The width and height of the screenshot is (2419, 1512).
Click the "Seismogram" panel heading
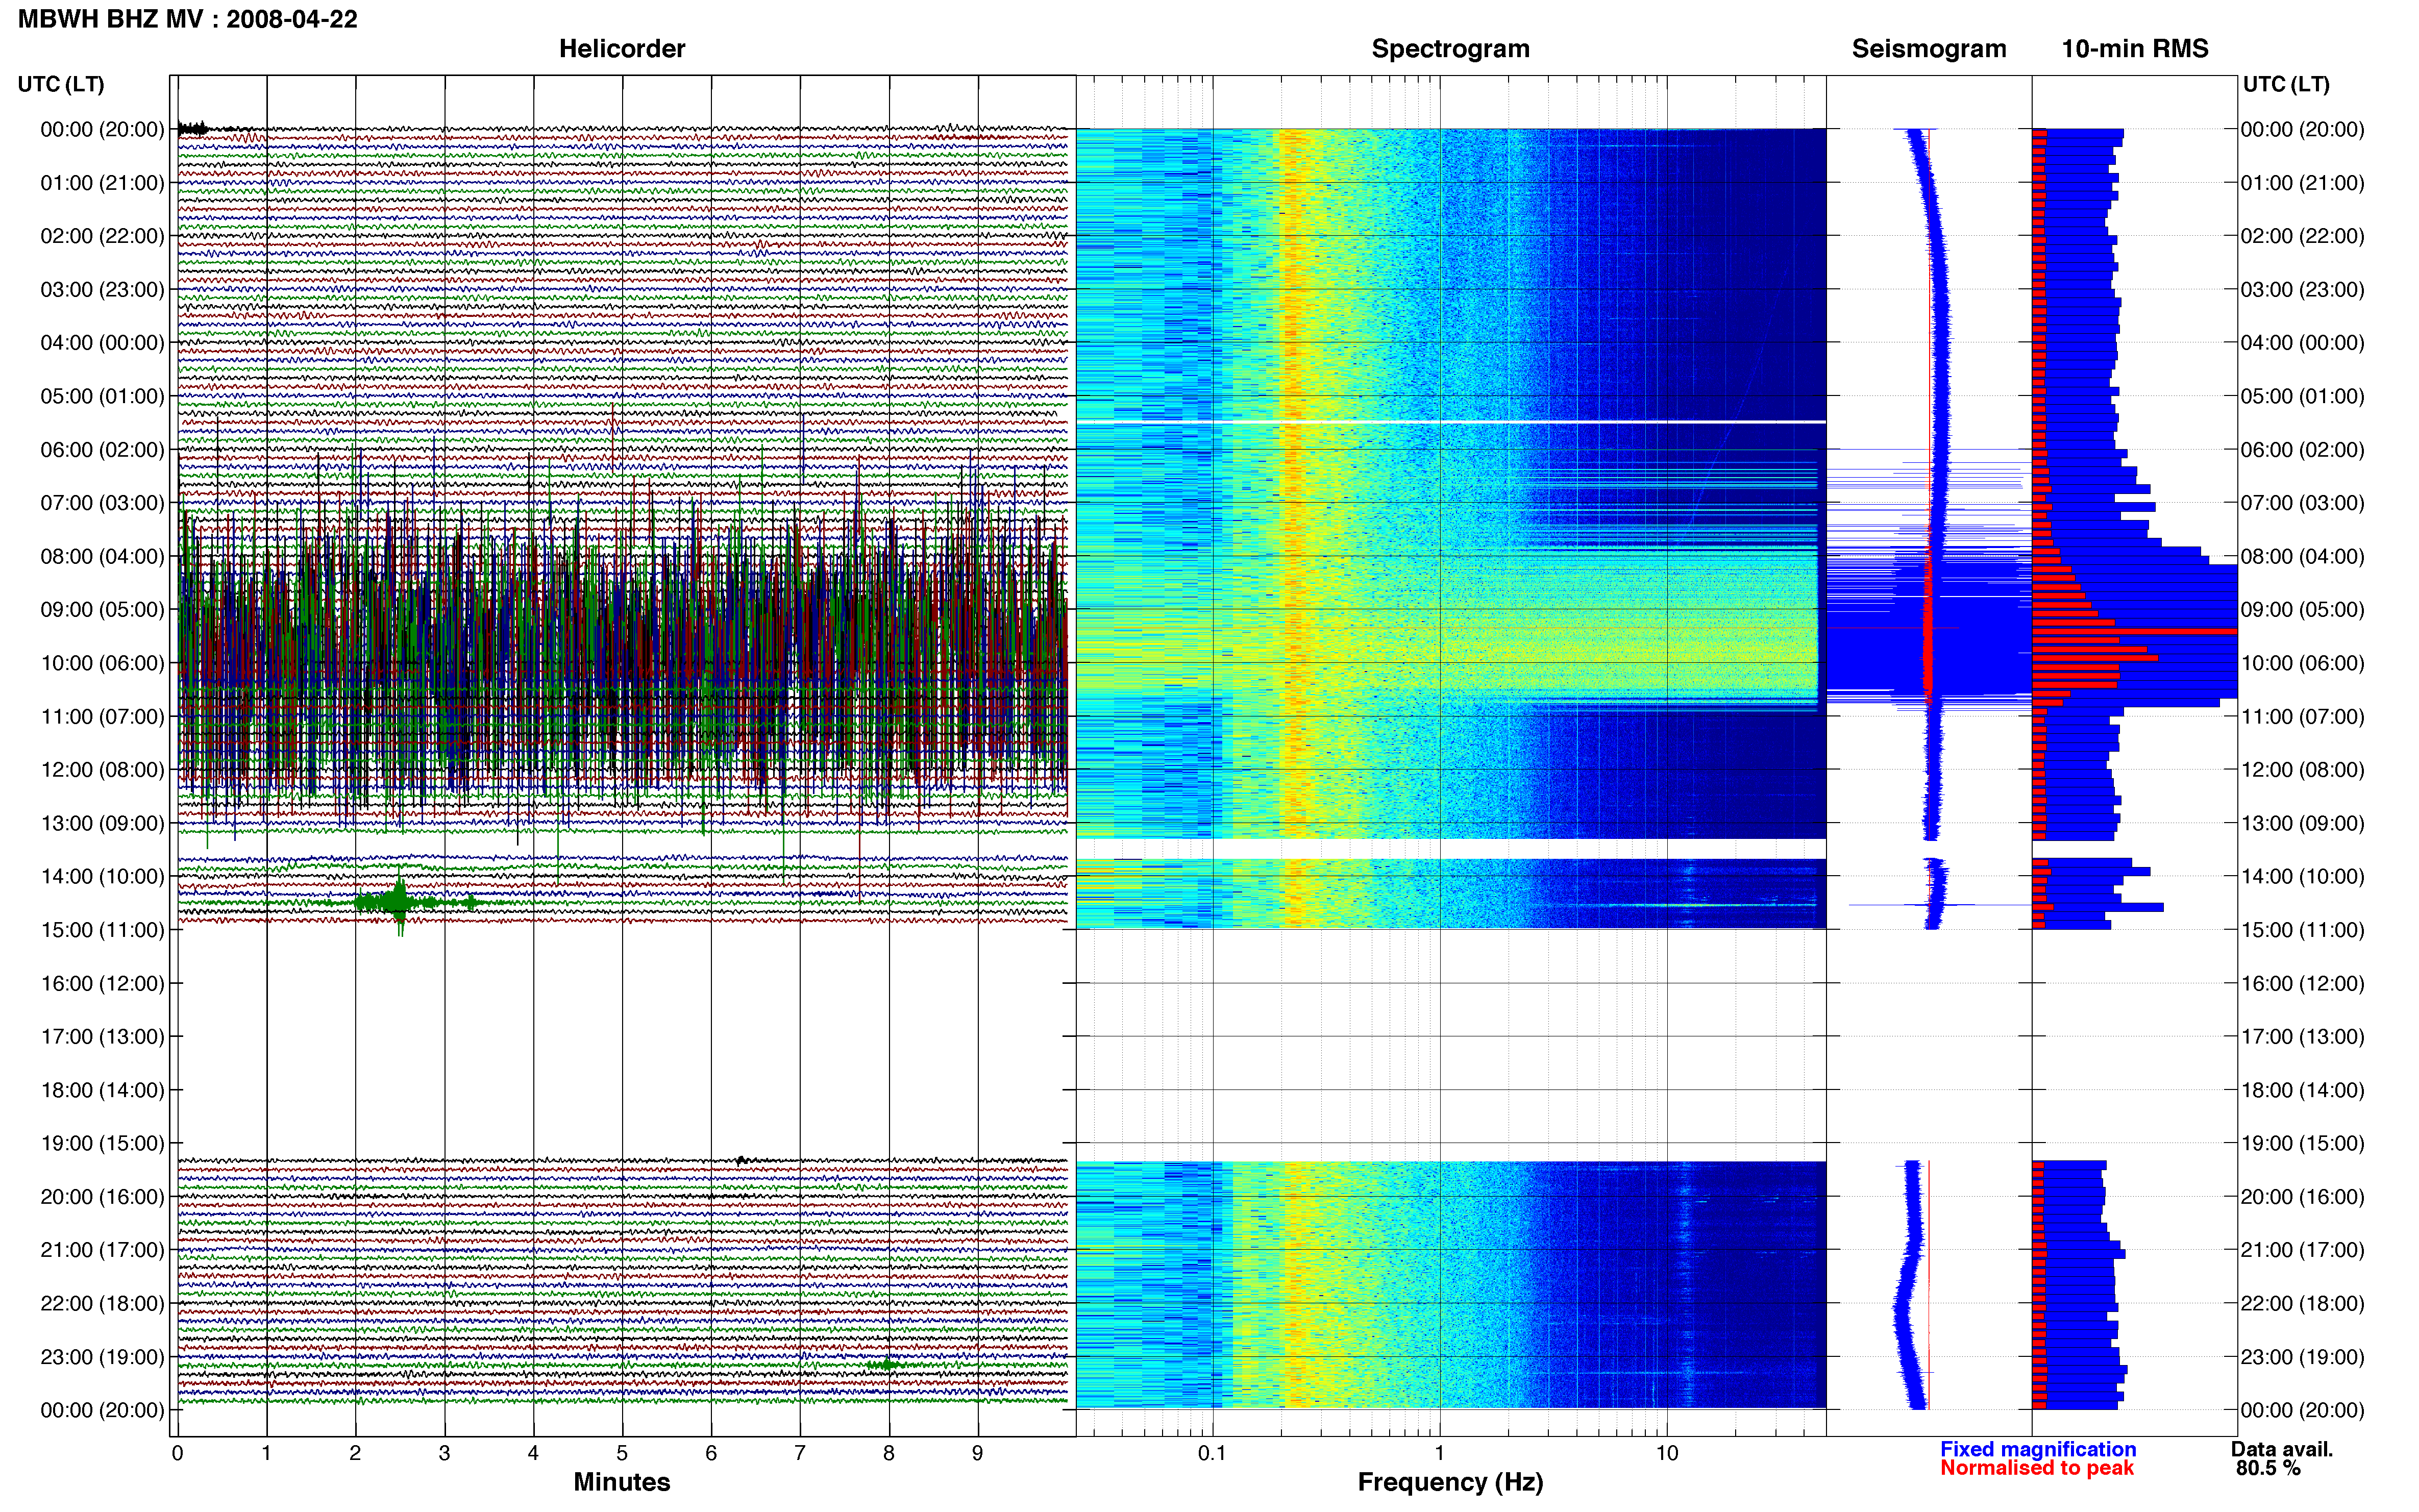tap(1929, 49)
